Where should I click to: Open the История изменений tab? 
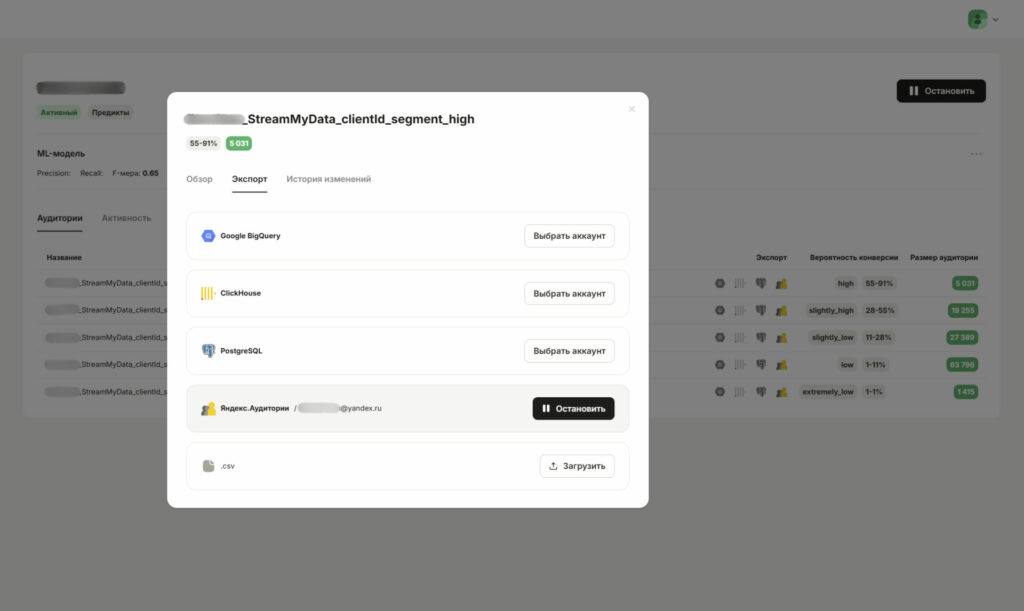click(x=328, y=179)
